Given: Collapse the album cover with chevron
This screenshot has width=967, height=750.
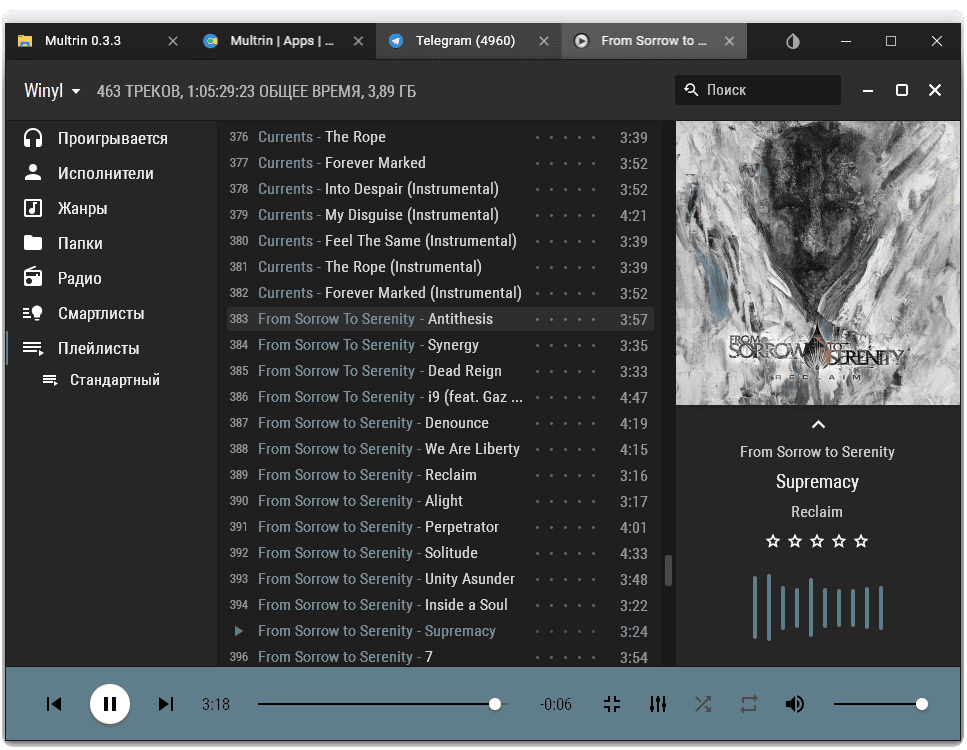Looking at the screenshot, I should pos(818,424).
